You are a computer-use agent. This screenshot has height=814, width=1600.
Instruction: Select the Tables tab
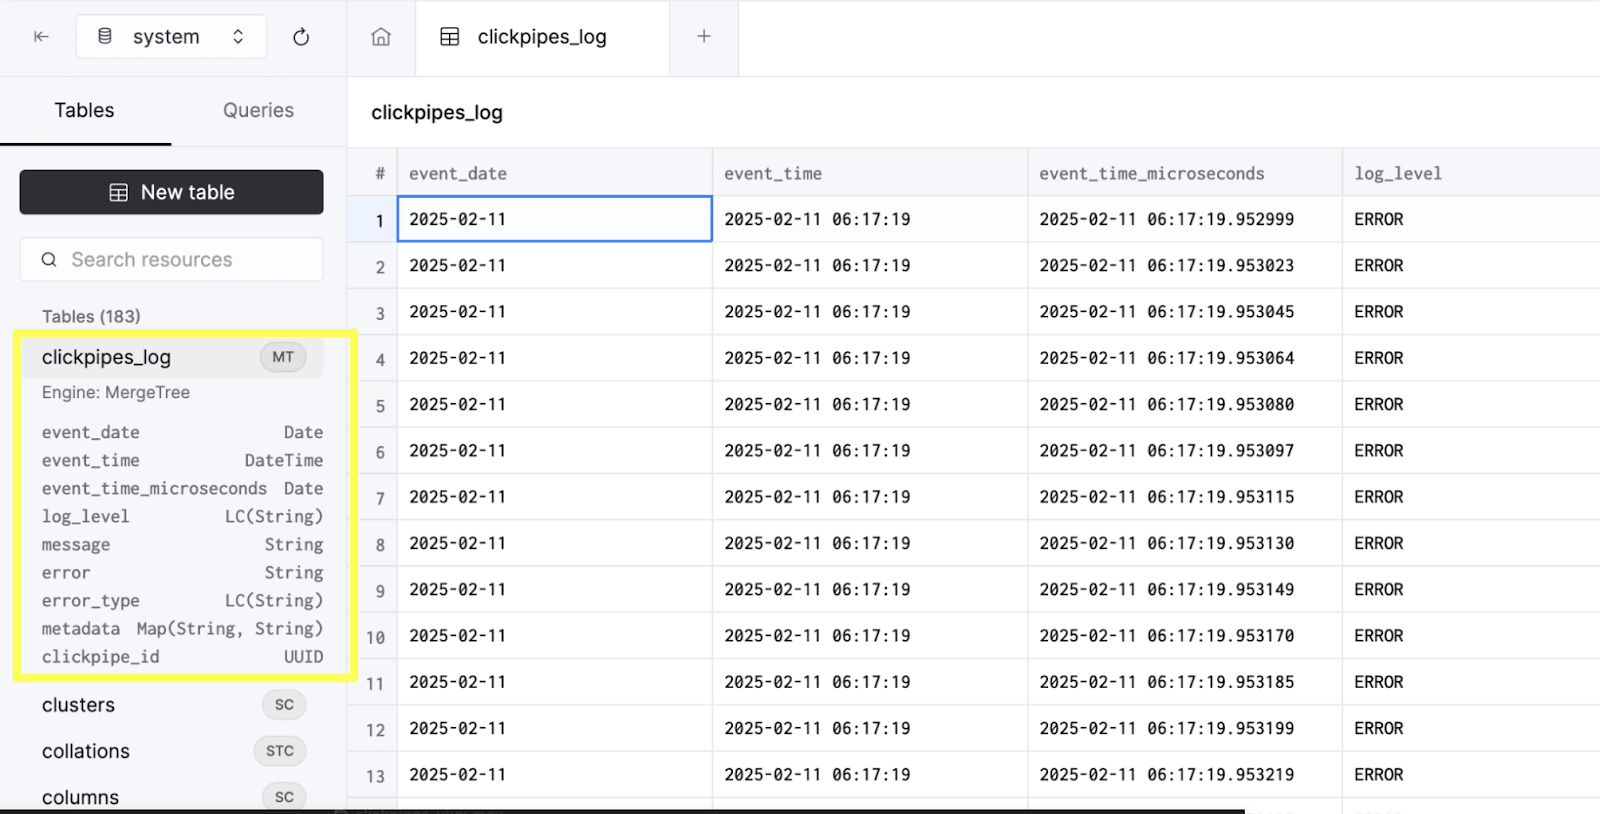[x=84, y=110]
